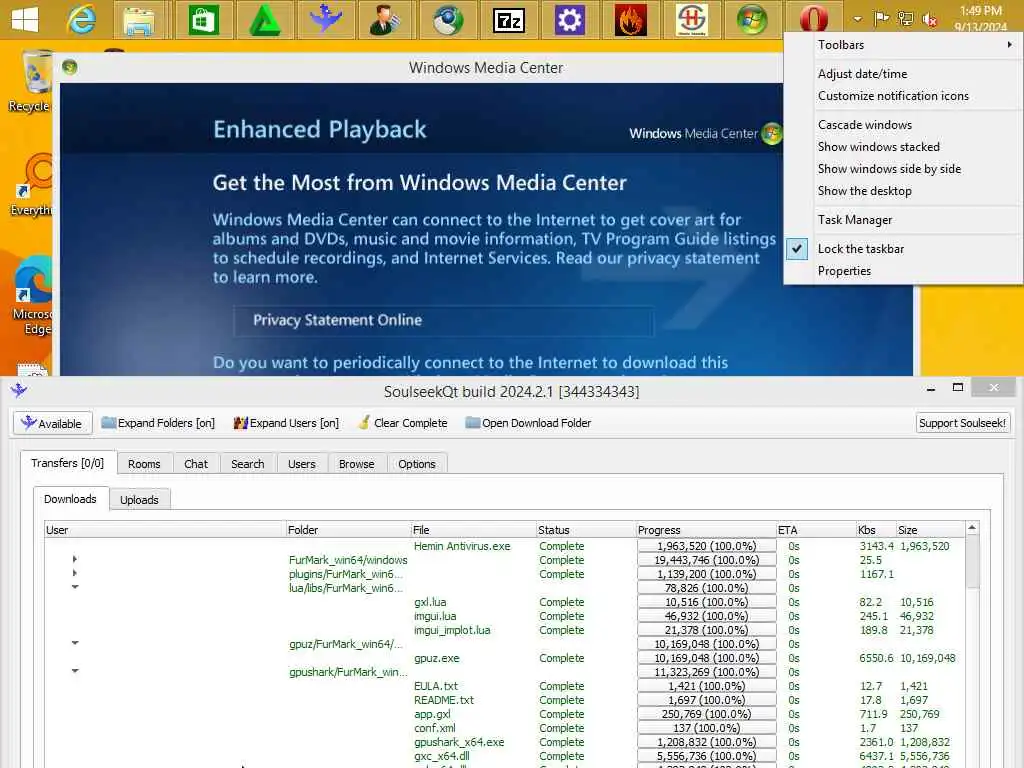Choose Cascade windows
Viewport: 1024px width, 768px height.
903,125
